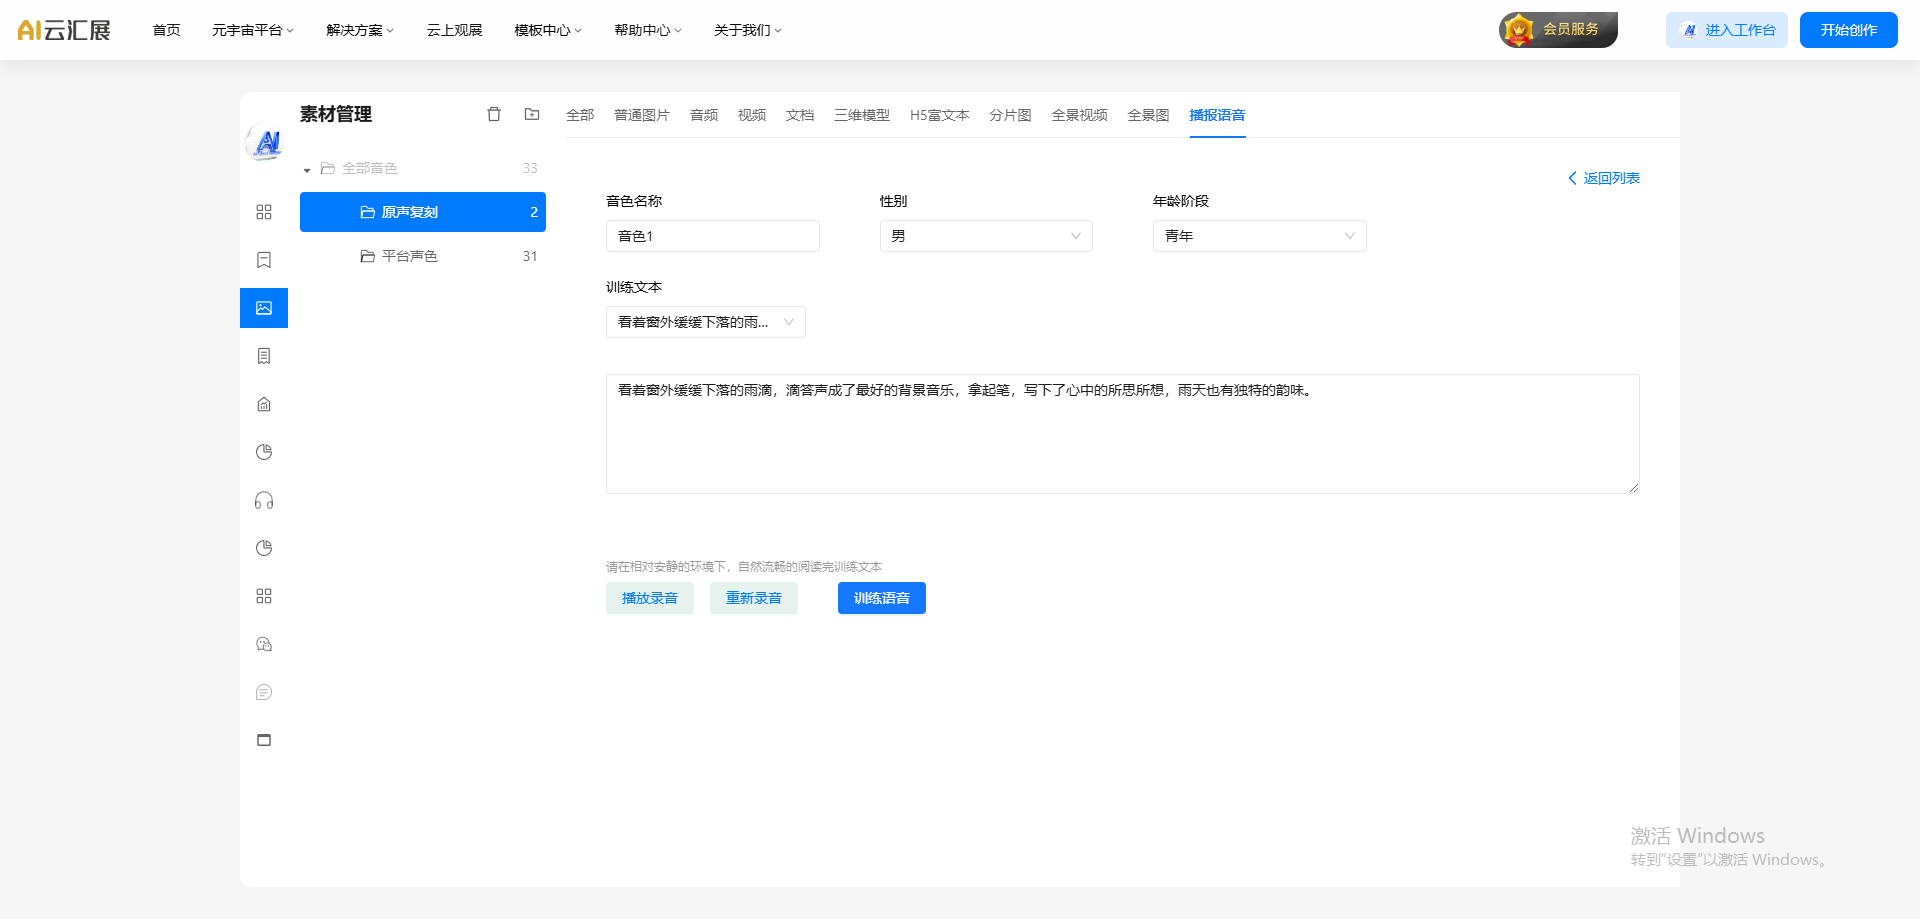1920x919 pixels.
Task: Click the 训练语音 button
Action: pyautogui.click(x=881, y=598)
